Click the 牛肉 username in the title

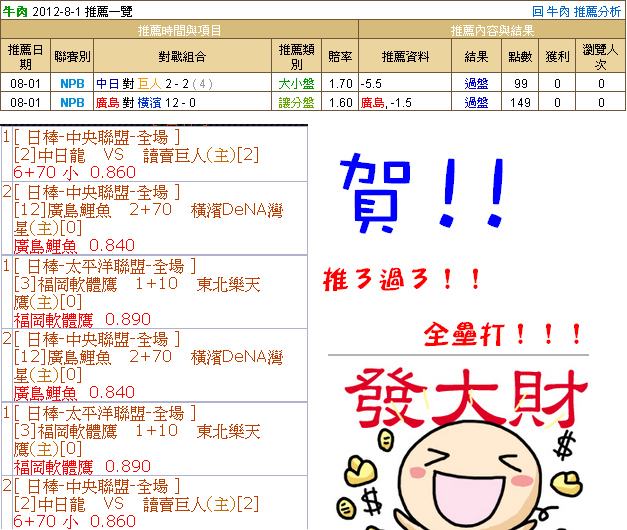[15, 12]
